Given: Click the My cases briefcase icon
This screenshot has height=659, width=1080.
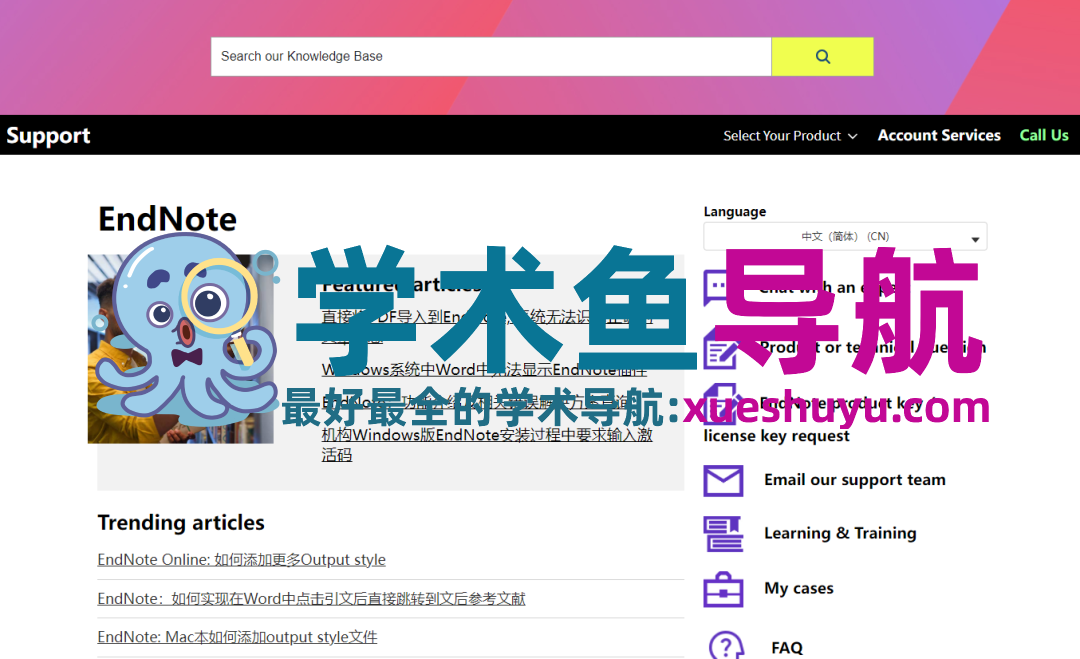Looking at the screenshot, I should coord(723,589).
